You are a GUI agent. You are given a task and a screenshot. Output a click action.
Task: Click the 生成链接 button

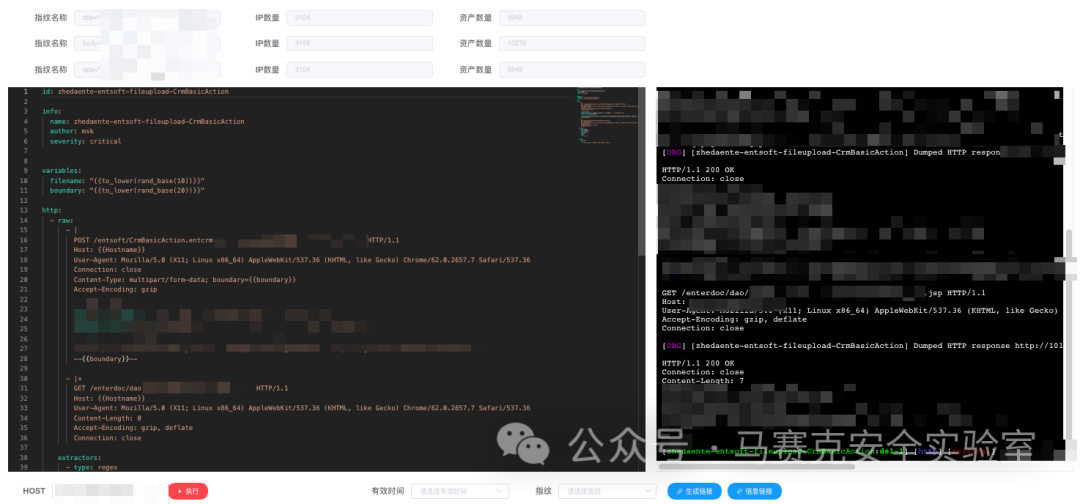coord(694,491)
